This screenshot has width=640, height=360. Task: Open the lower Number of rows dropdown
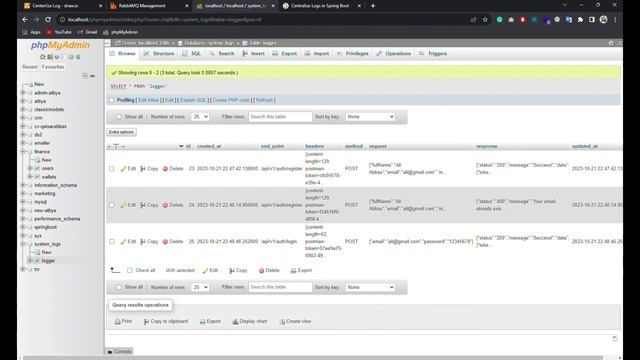pyautogui.click(x=200, y=287)
